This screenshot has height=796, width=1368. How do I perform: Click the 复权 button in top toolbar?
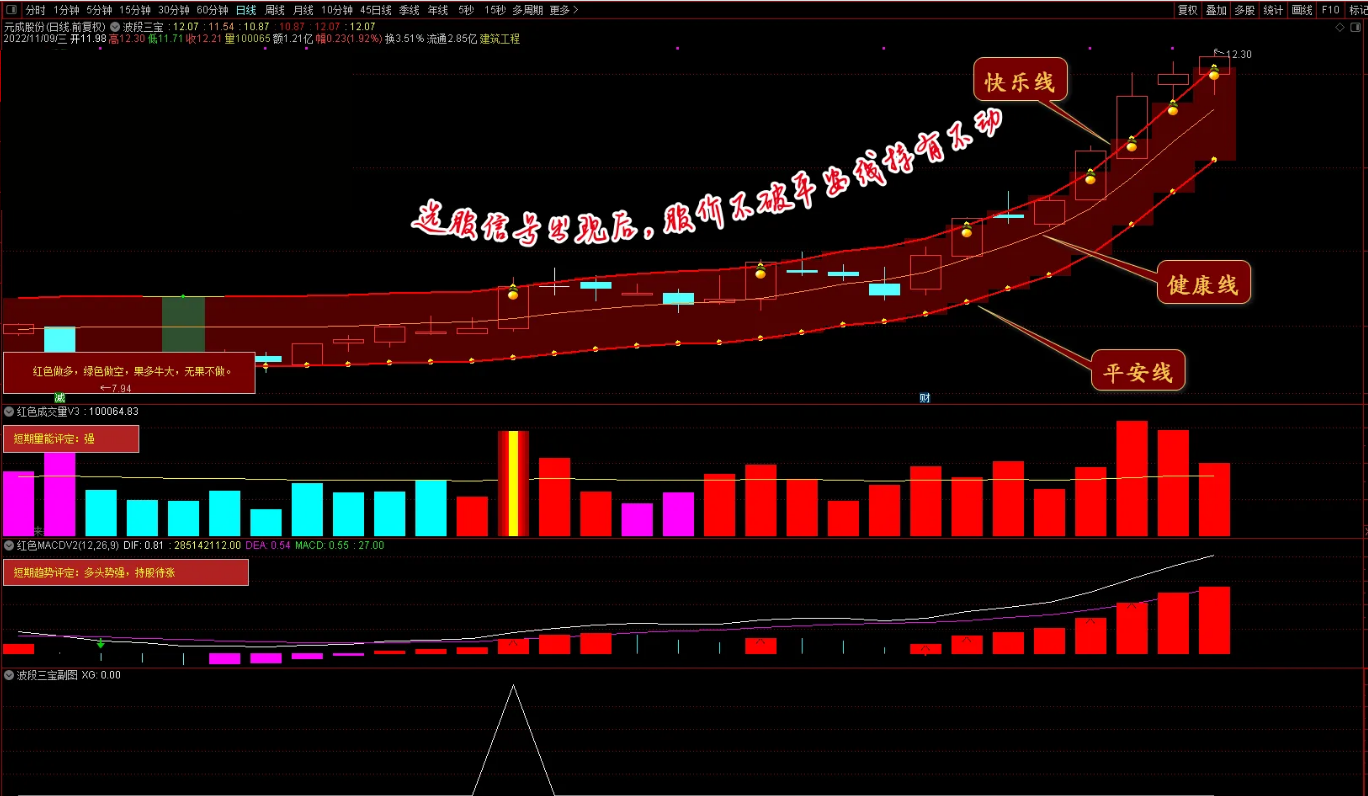tap(1187, 10)
